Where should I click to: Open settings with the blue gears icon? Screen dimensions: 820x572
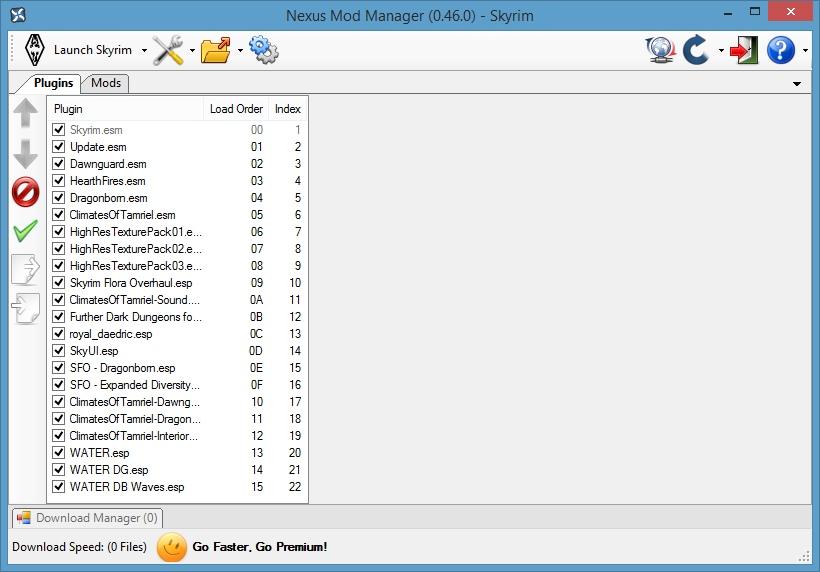click(x=264, y=50)
